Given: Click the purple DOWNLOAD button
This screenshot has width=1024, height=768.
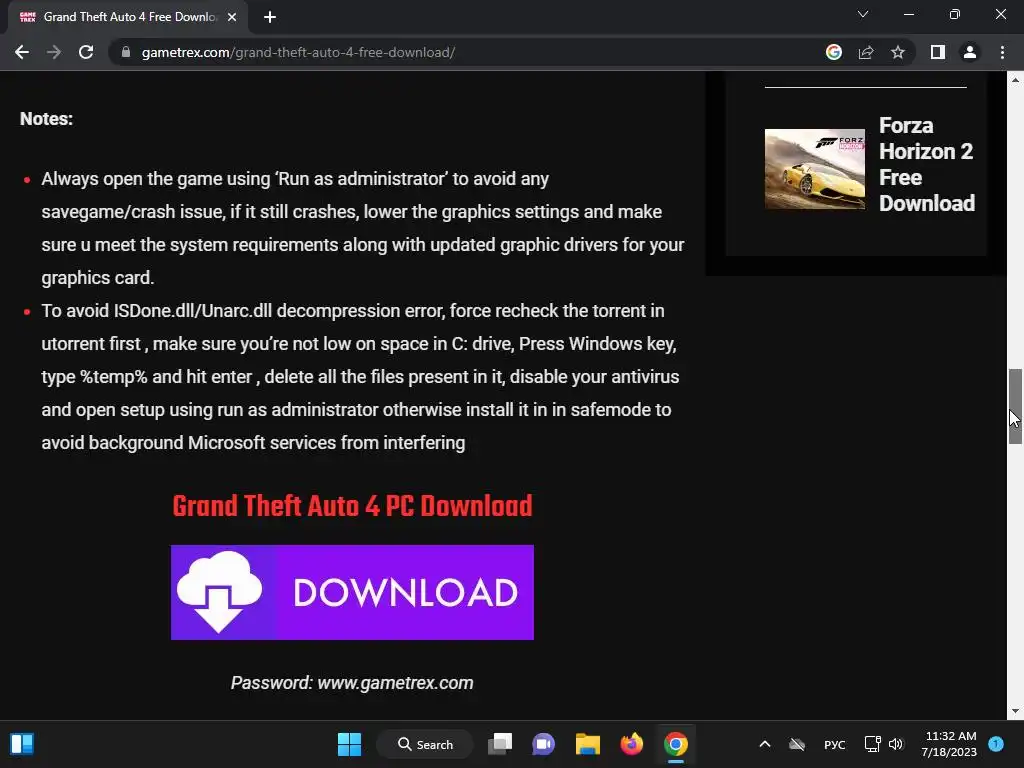Looking at the screenshot, I should pyautogui.click(x=352, y=592).
